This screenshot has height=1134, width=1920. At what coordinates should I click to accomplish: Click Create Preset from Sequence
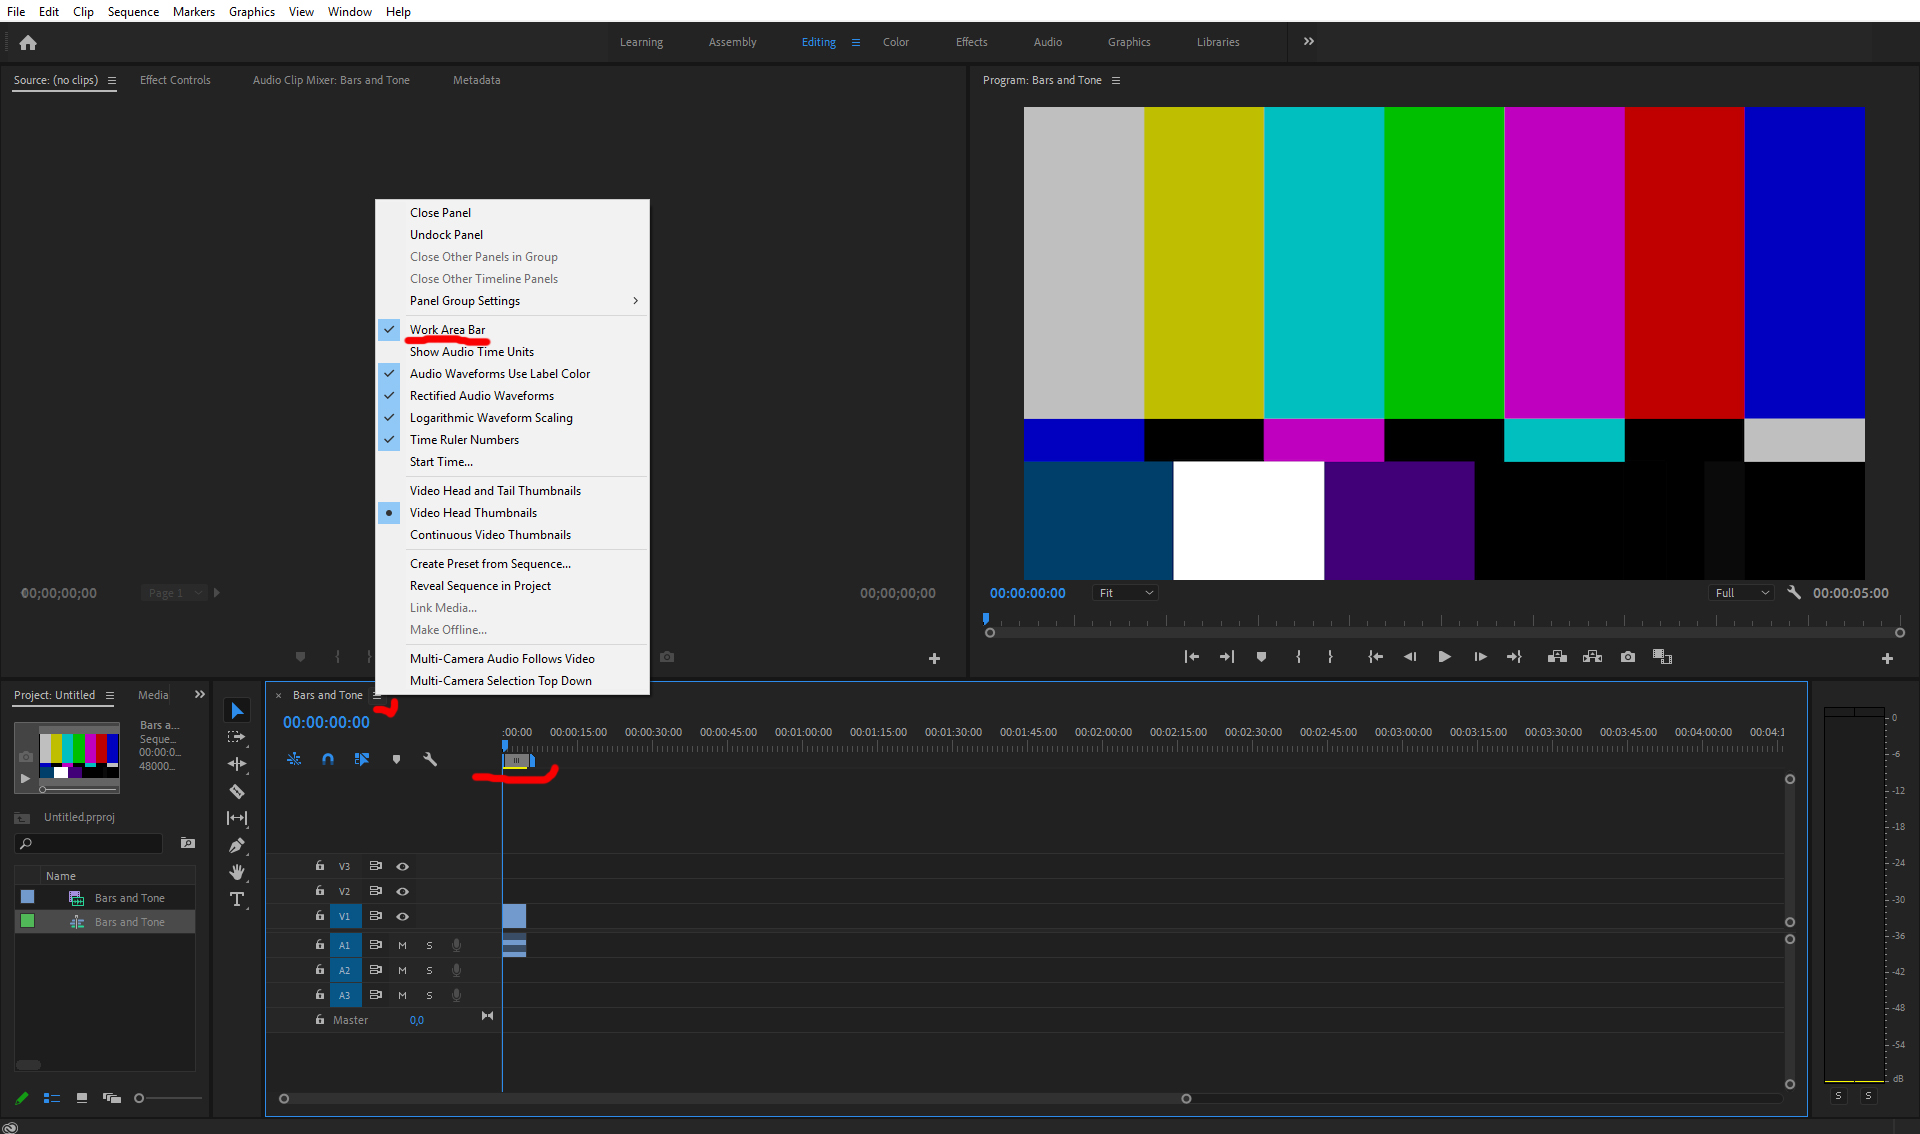490,564
